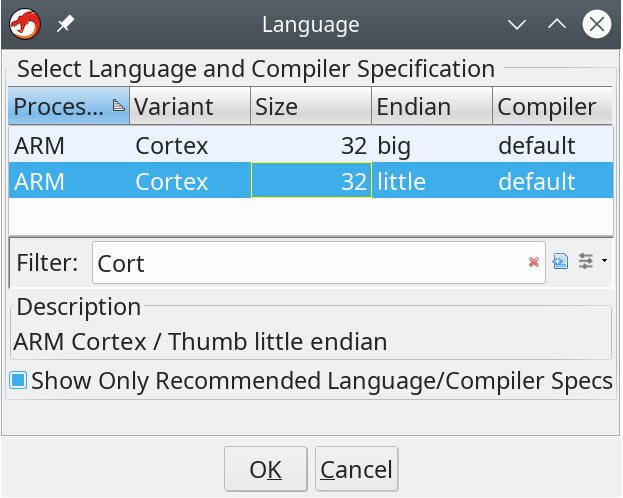Select the ARM Cortex little endian row
The image size is (623, 498).
click(311, 181)
